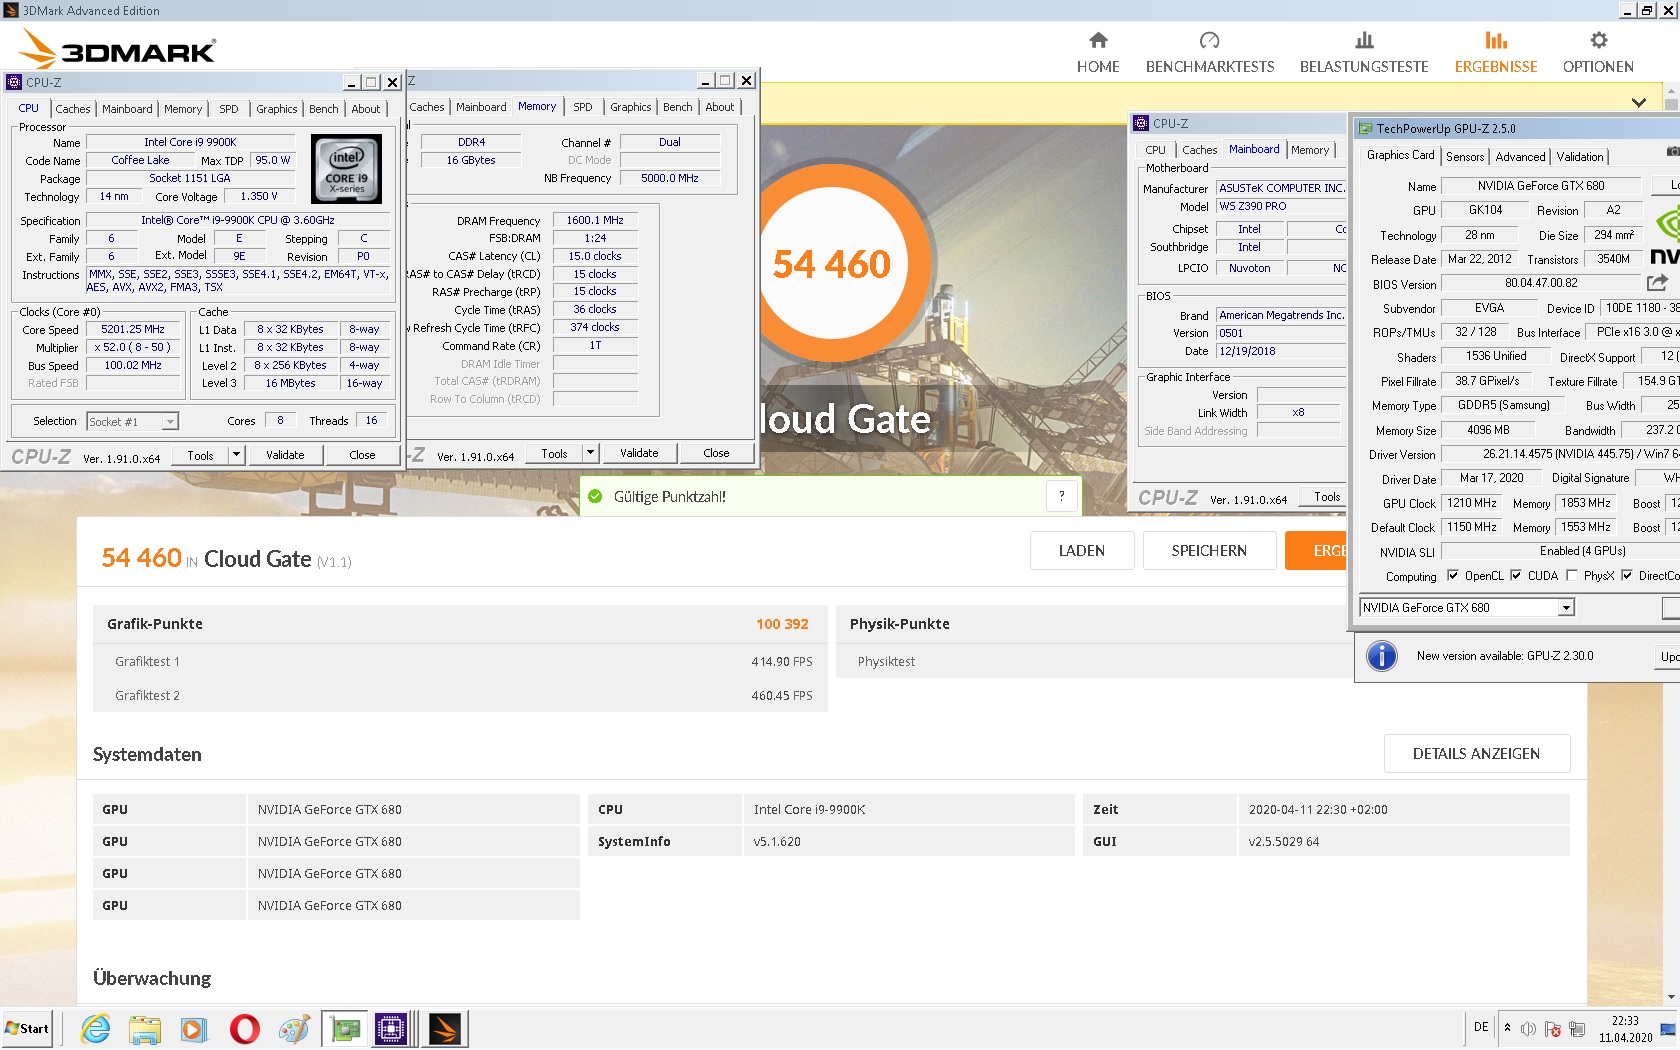Open Opera browser from taskbar

click(x=244, y=1029)
